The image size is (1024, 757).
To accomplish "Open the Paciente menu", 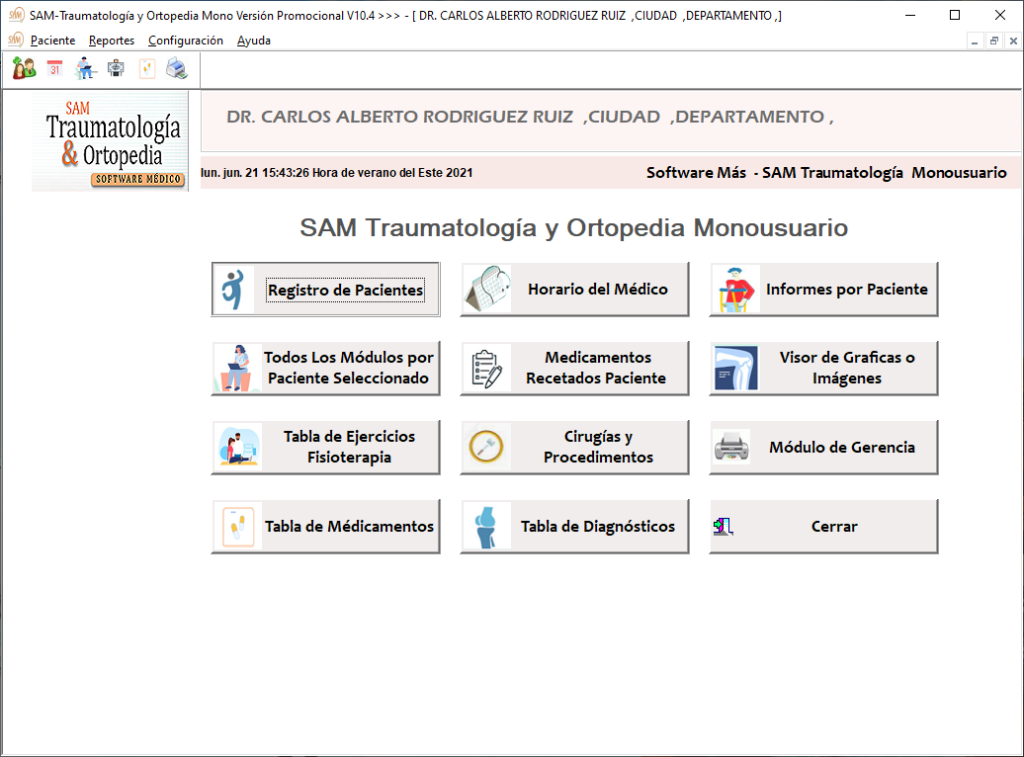I will [x=53, y=40].
